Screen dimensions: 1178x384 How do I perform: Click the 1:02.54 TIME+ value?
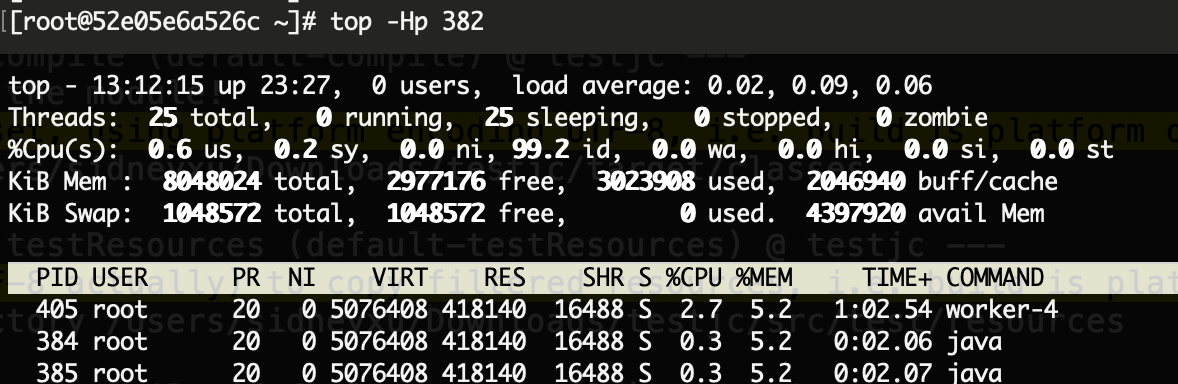click(884, 309)
